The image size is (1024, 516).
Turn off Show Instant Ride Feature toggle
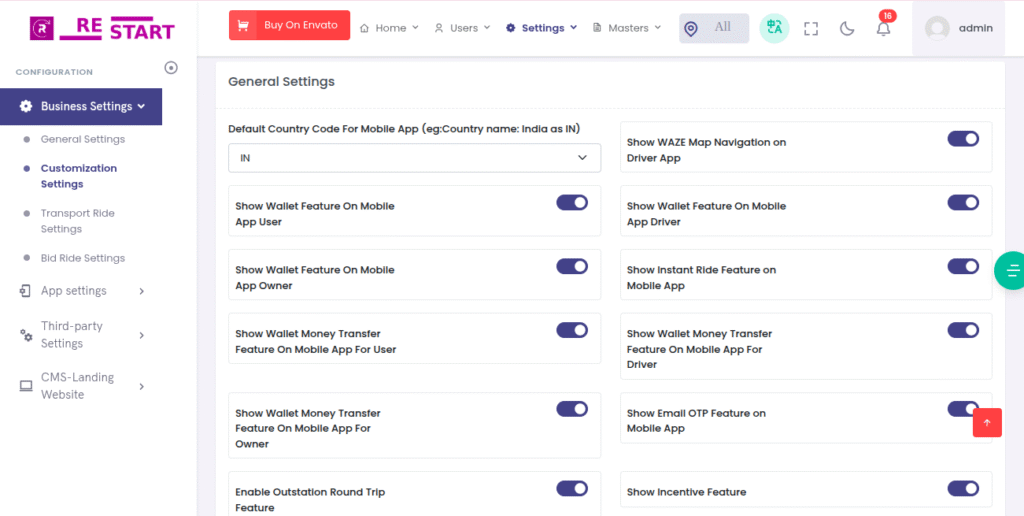pyautogui.click(x=963, y=266)
